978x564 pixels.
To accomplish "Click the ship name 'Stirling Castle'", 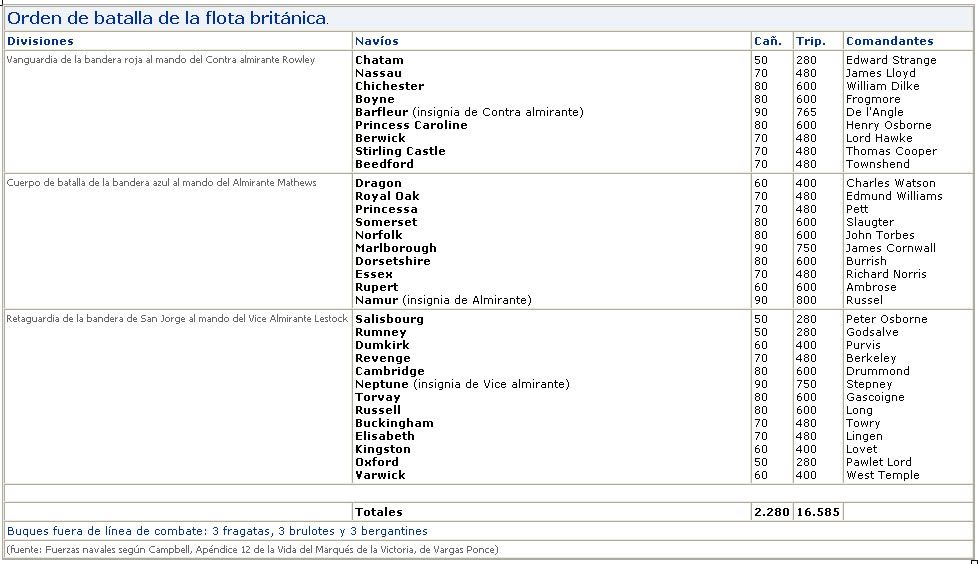I will pos(400,152).
